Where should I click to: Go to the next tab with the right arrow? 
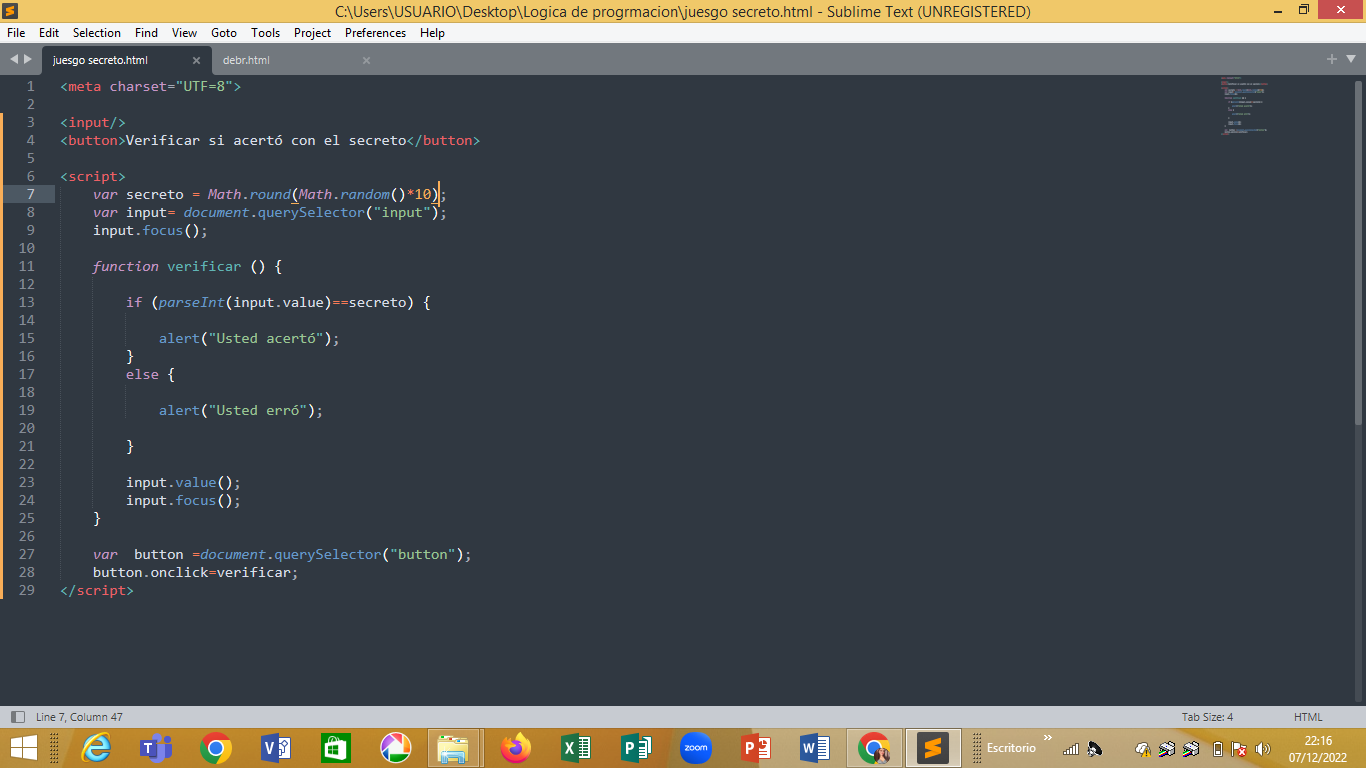point(27,60)
